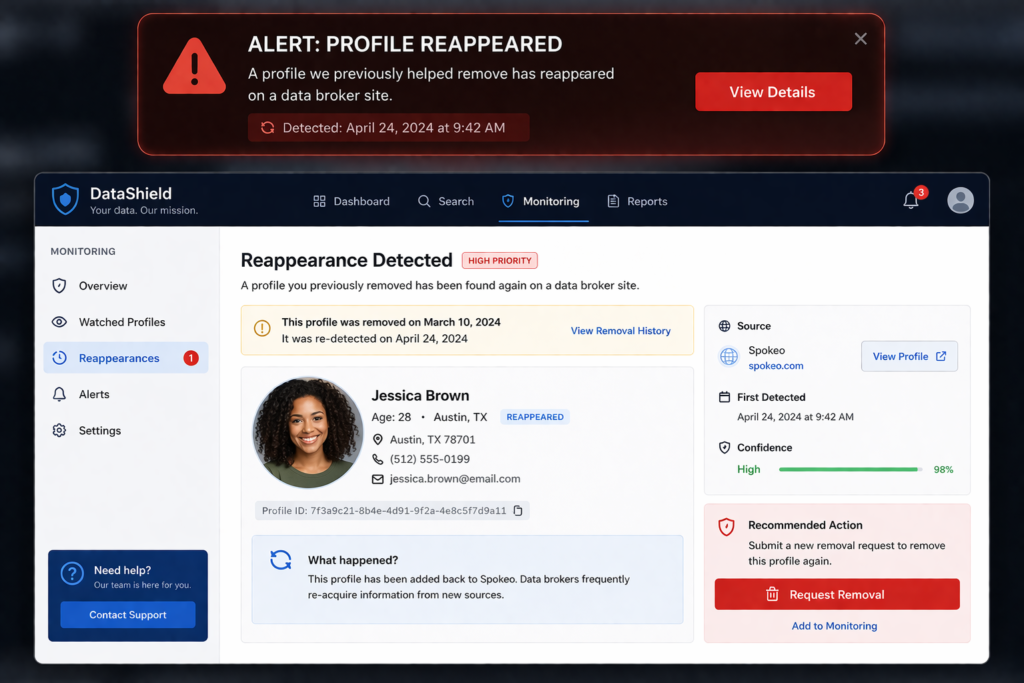Click the question mark icon in Need help panel

point(72,573)
